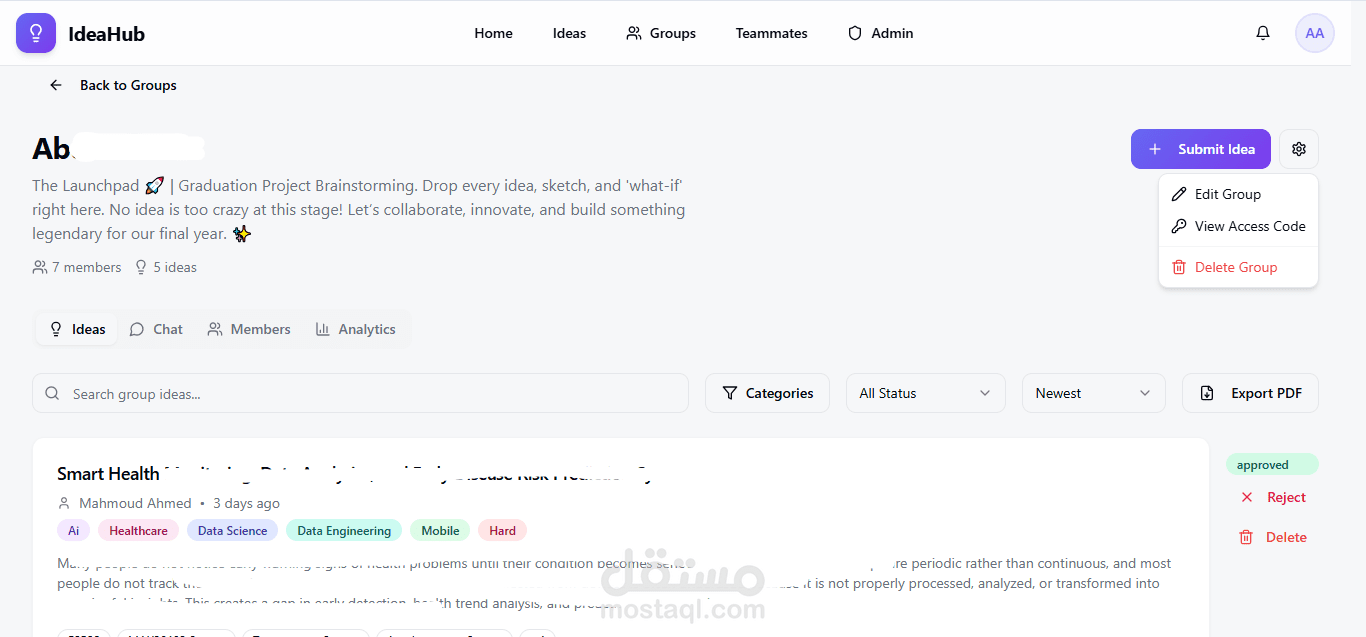
Task: Click the Export PDF button
Action: click(x=1250, y=393)
